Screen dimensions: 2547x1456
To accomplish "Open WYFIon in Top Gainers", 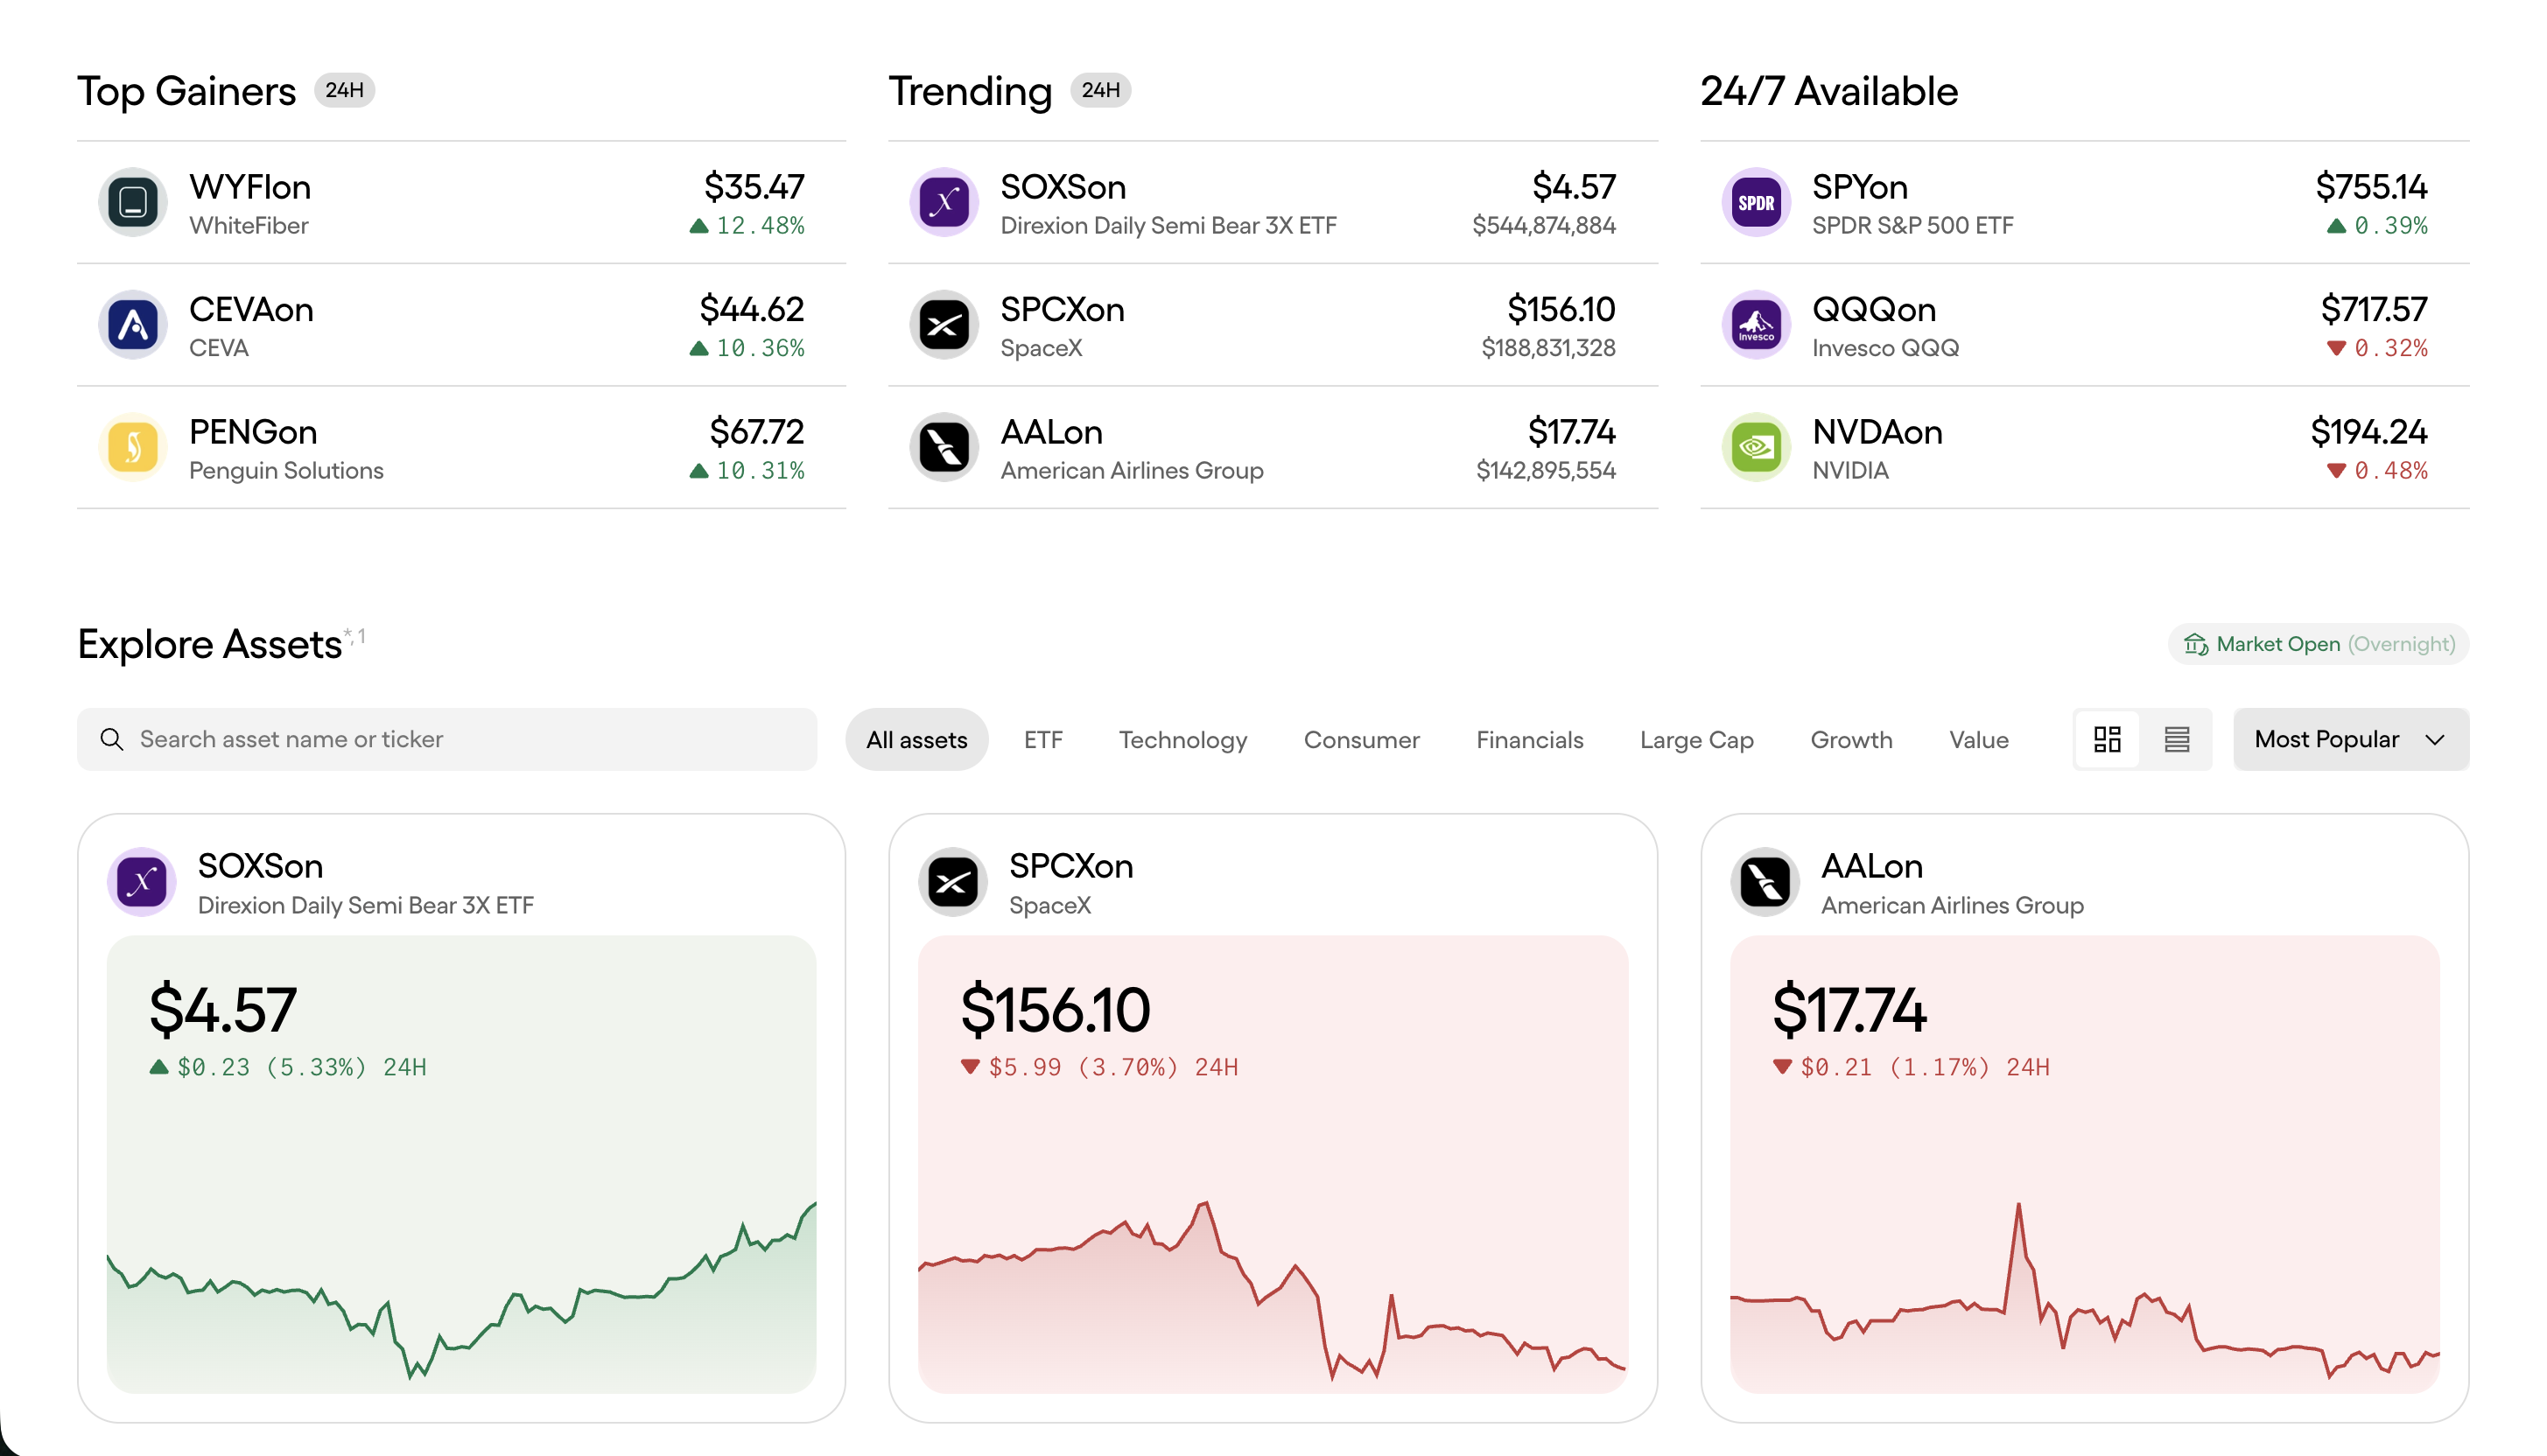I will click(461, 203).
